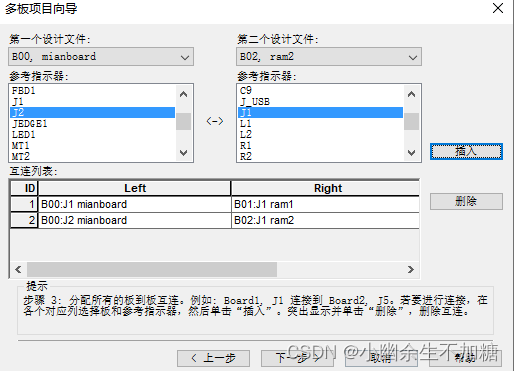
Task: Click the B01:J1 ram1 cell
Action: click(325, 204)
